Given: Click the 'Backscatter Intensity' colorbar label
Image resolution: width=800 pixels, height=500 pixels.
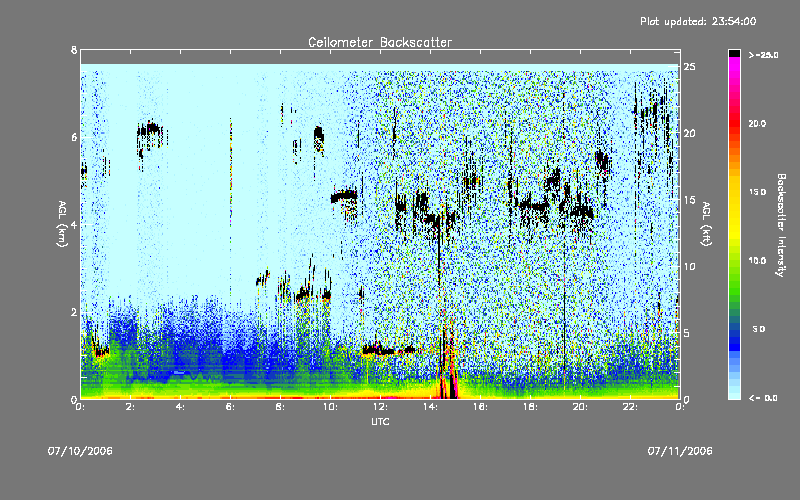Looking at the screenshot, I should click(781, 225).
